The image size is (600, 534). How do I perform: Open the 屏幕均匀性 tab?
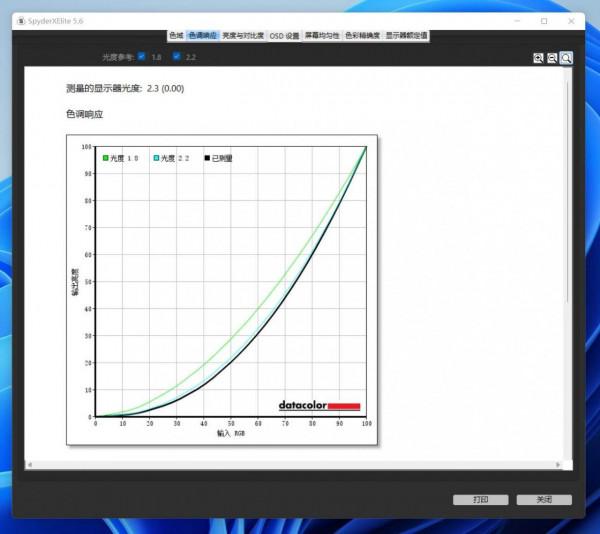pos(323,35)
